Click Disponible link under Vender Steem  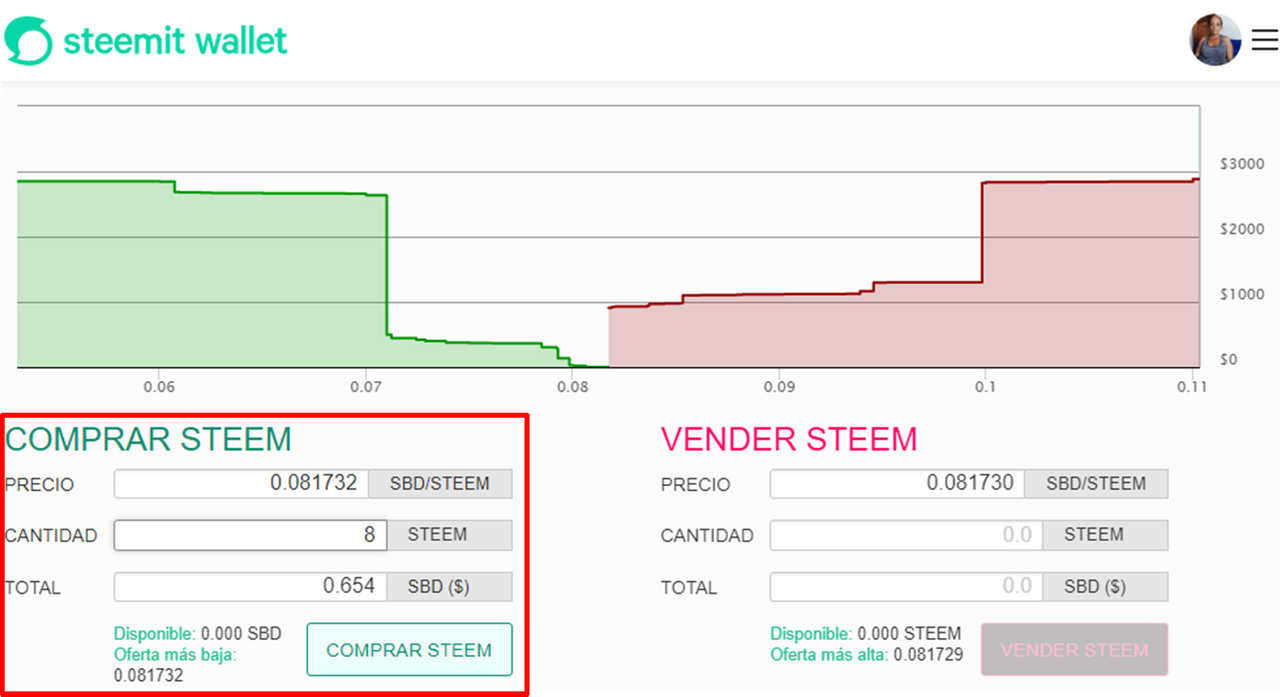[x=811, y=633]
